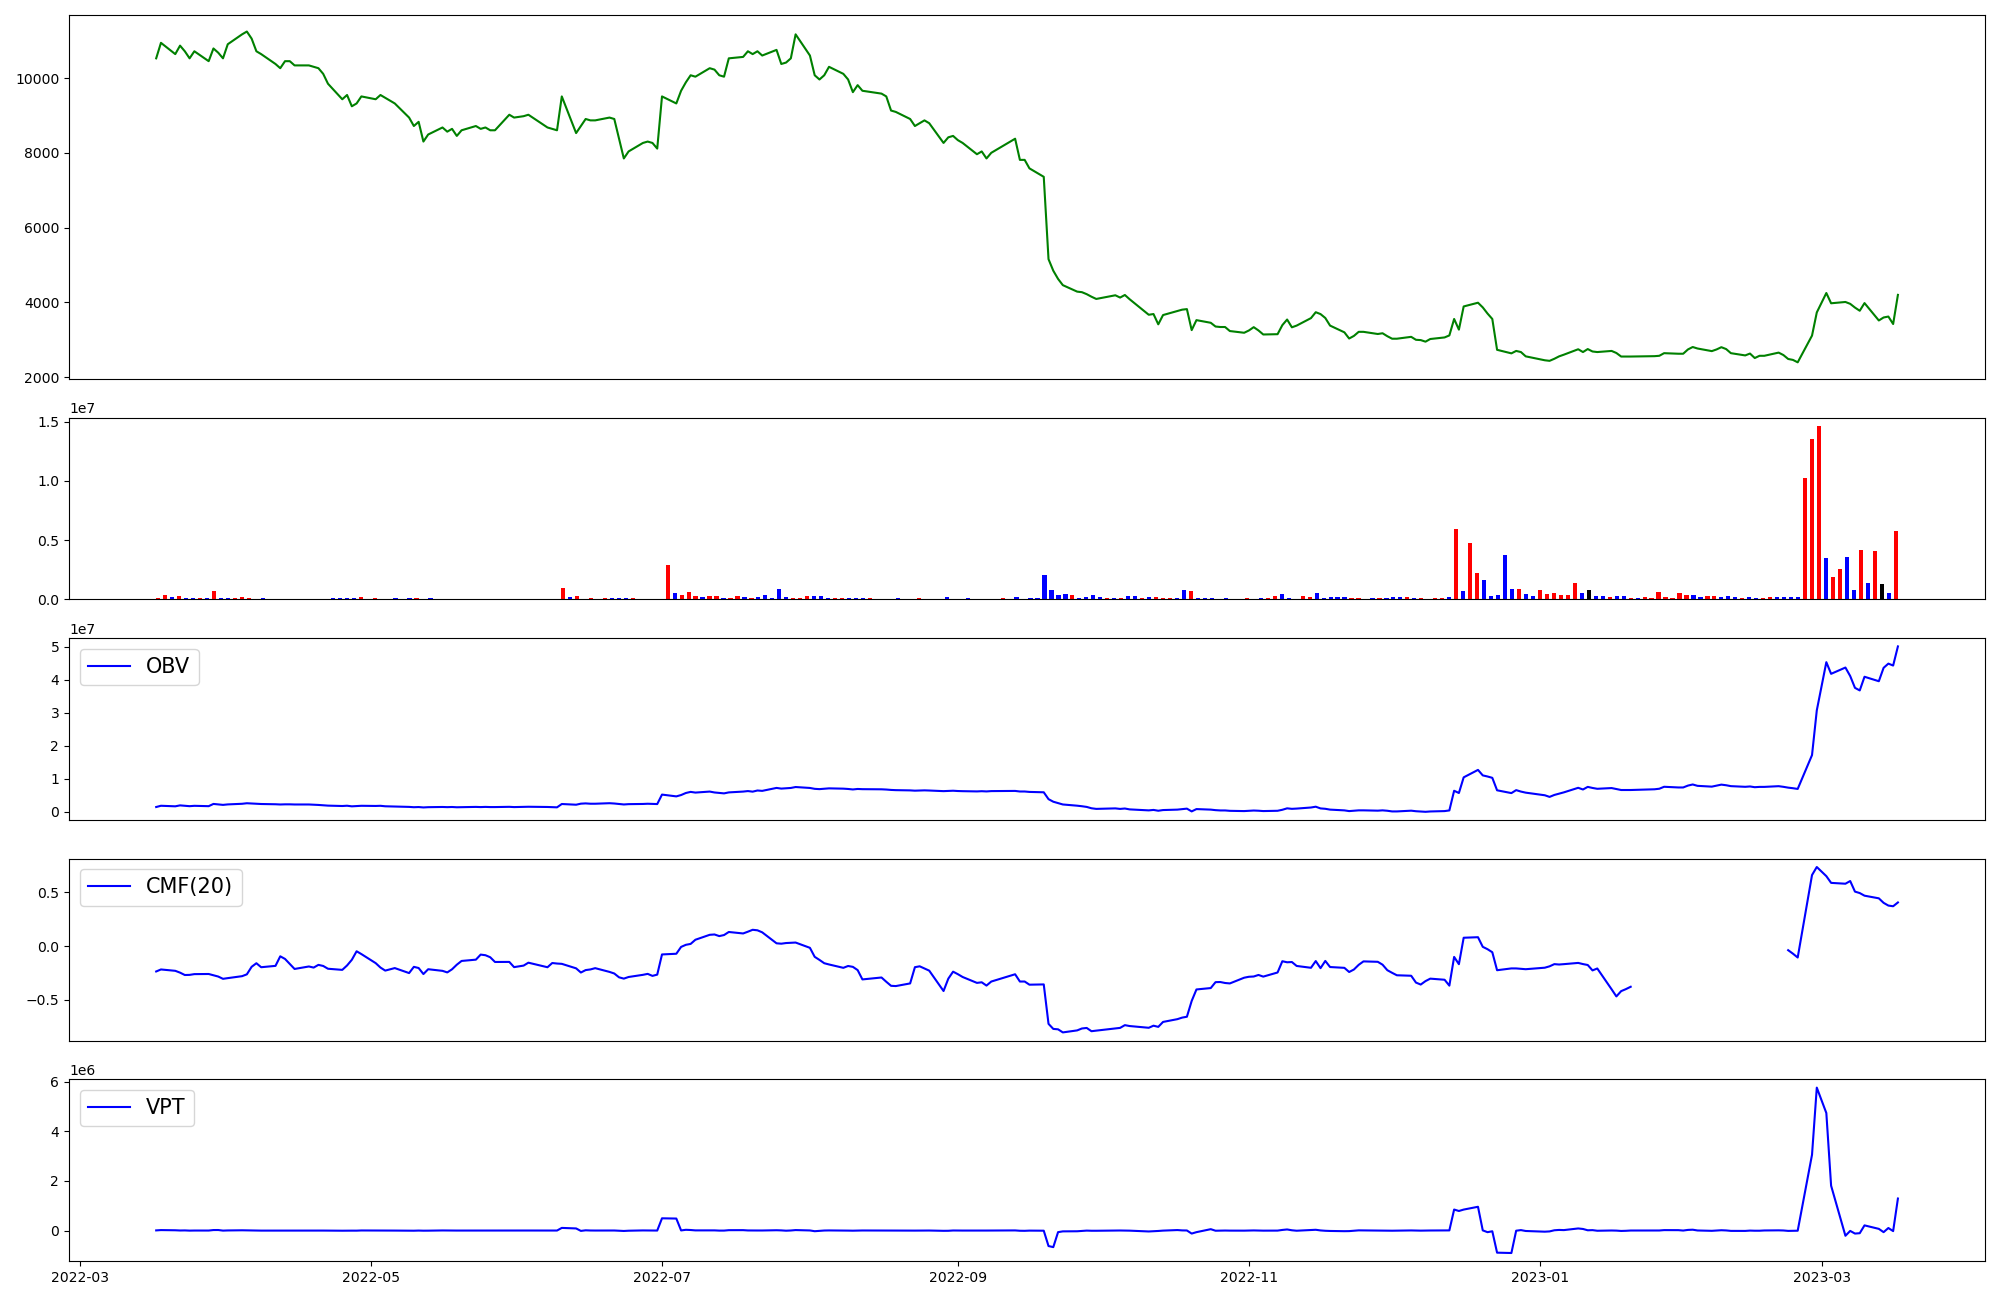Viewport: 2000px width, 1300px height.
Task: Click the OBV legend label
Action: (x=167, y=666)
